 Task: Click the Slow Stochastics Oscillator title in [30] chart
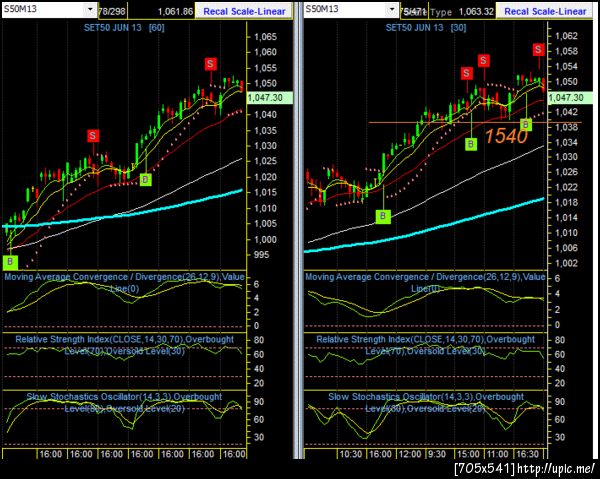pyautogui.click(x=425, y=402)
